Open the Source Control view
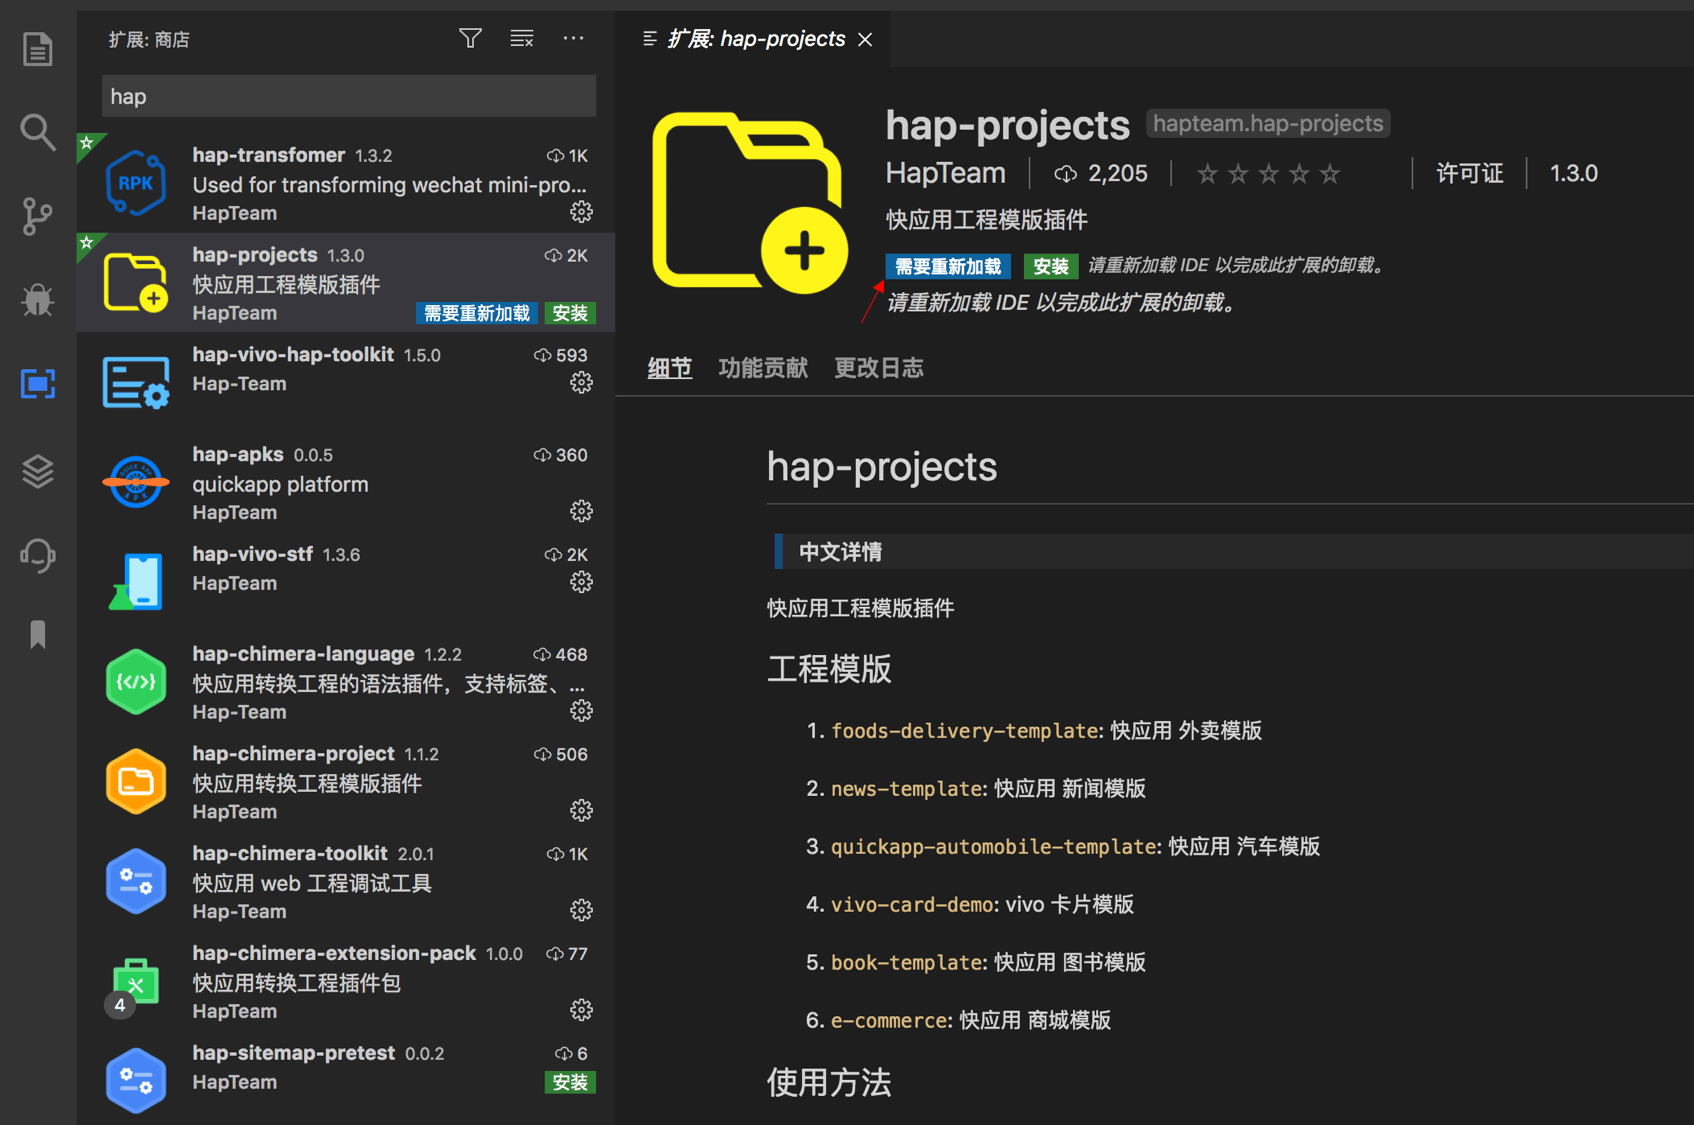The width and height of the screenshot is (1694, 1125). [x=37, y=215]
